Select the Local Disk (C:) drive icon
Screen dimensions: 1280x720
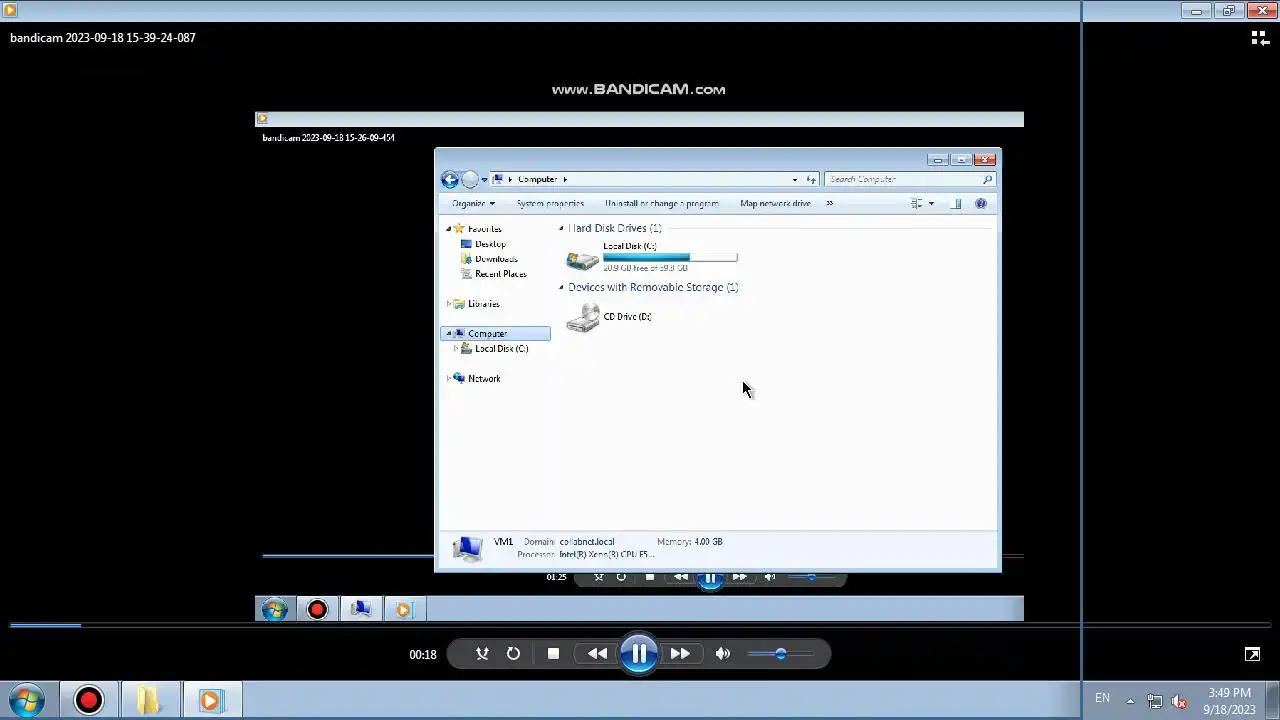tap(582, 260)
